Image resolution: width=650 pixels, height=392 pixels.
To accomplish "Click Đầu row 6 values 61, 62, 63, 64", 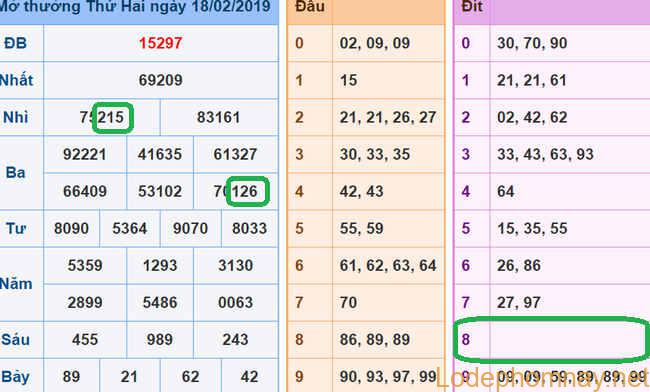I will pos(388,265).
